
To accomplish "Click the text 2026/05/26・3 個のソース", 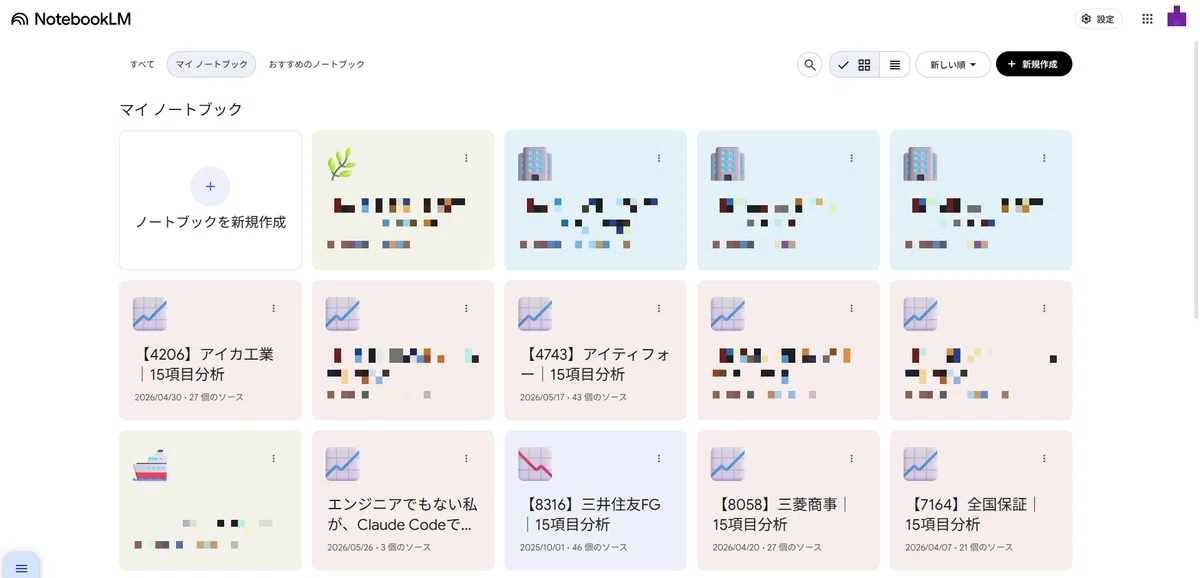I will (x=379, y=547).
